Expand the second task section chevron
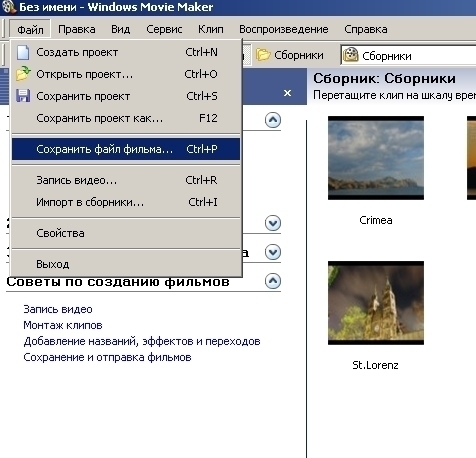The height and width of the screenshot is (458, 476). [273, 223]
